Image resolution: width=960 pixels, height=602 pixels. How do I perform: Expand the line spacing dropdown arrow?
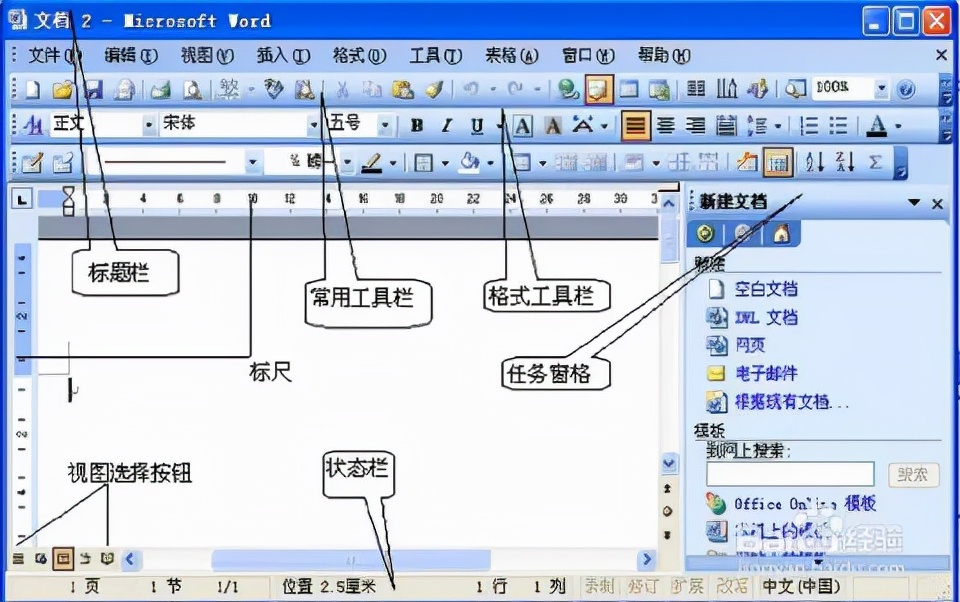pyautogui.click(x=778, y=126)
